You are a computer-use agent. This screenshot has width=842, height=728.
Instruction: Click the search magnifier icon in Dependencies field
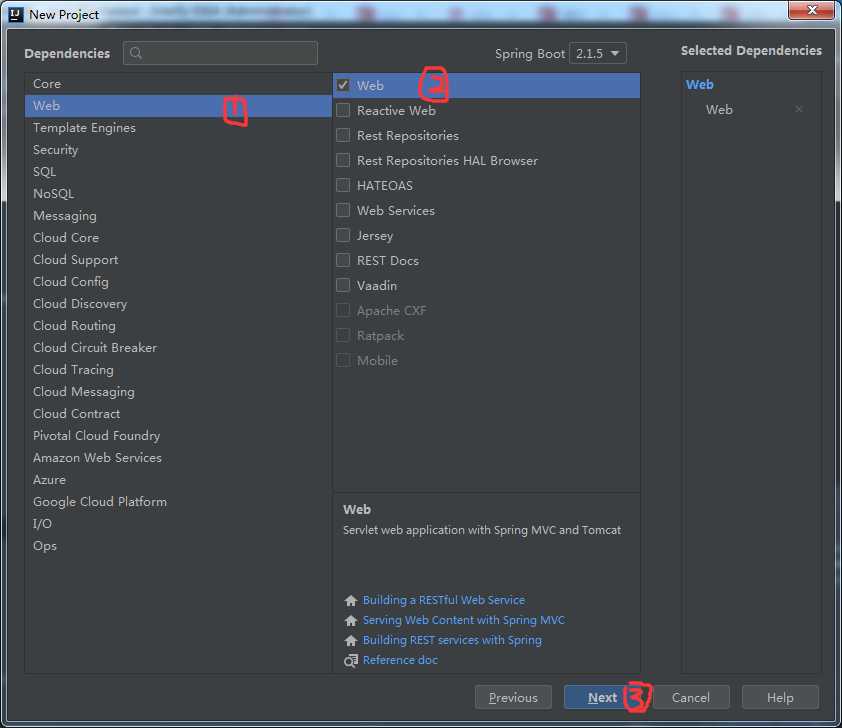tap(136, 53)
